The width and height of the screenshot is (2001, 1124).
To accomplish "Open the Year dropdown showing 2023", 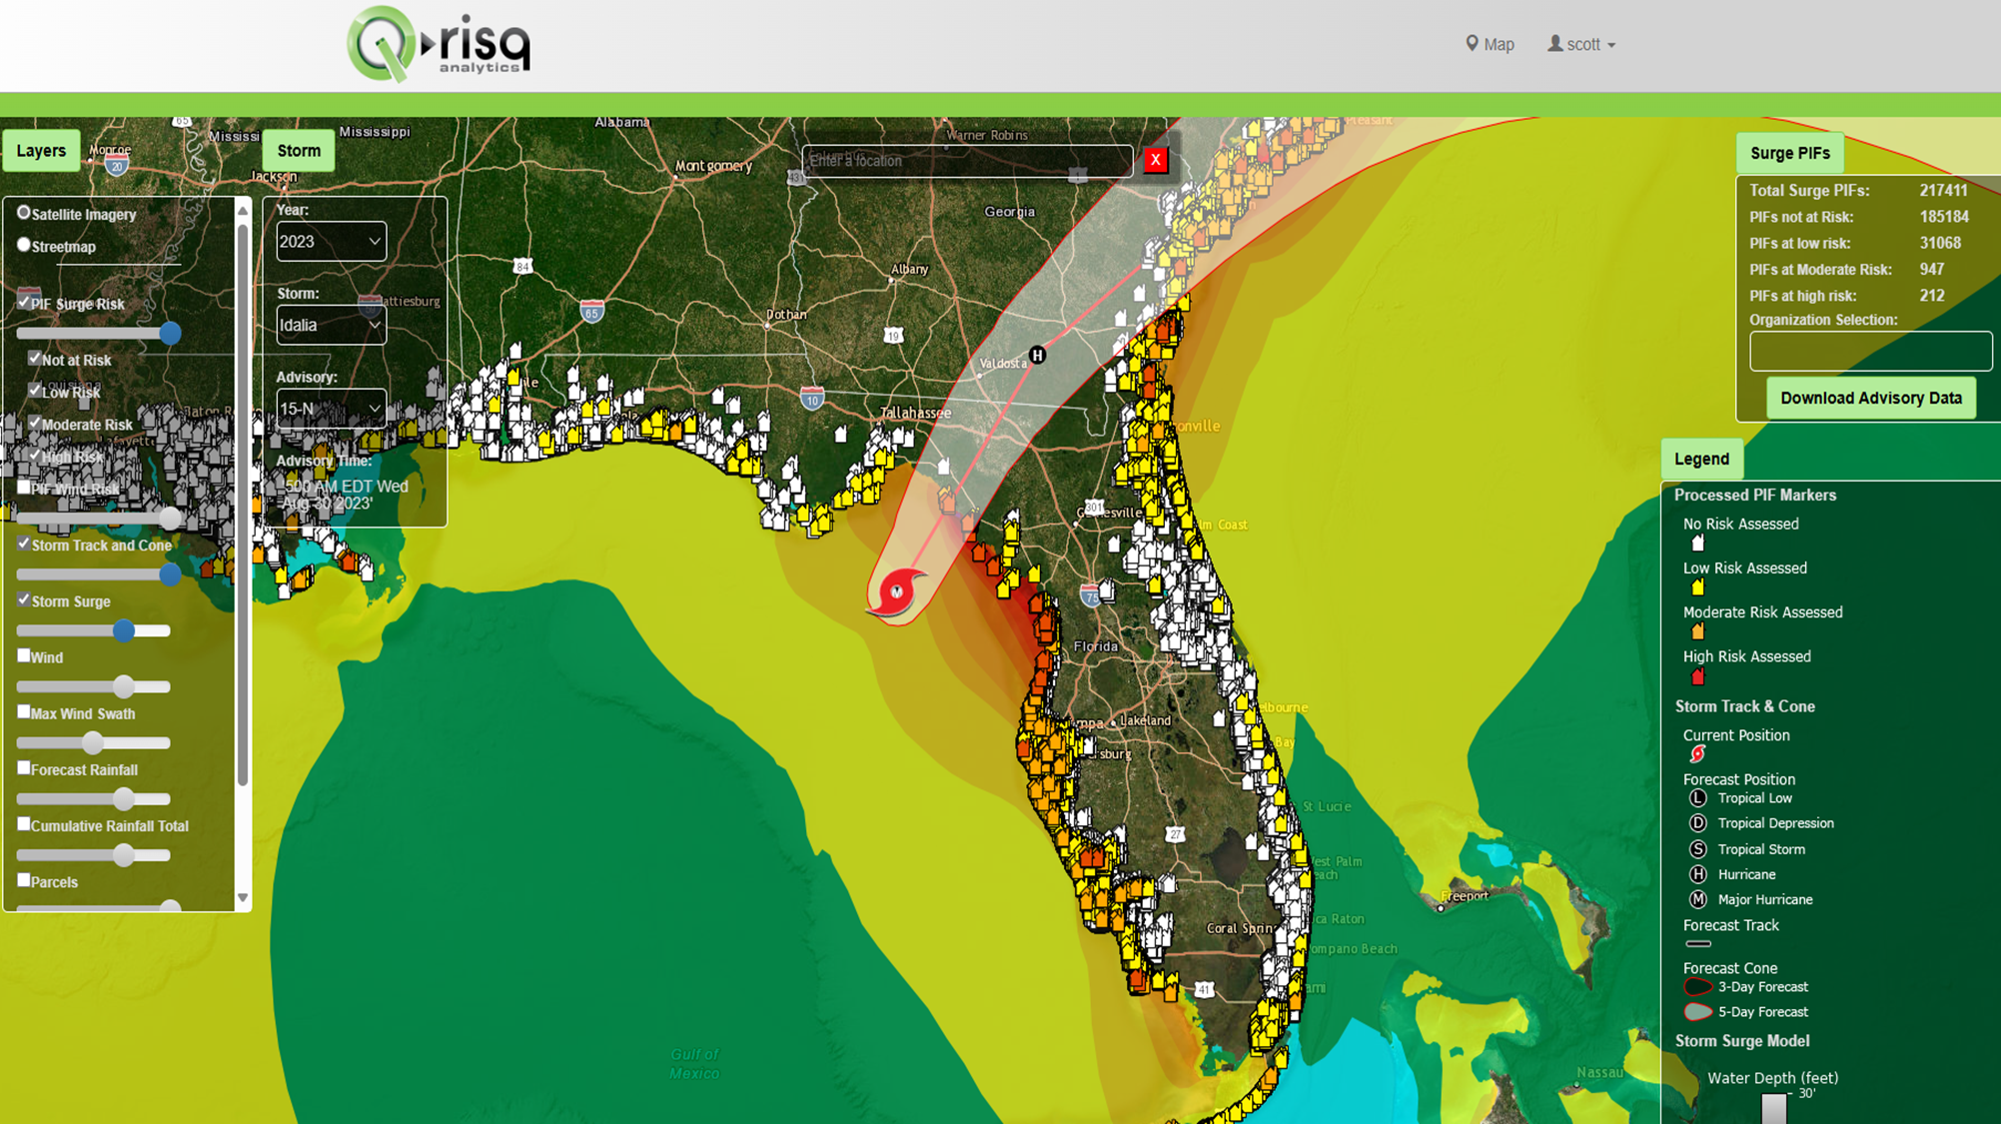I will click(331, 241).
